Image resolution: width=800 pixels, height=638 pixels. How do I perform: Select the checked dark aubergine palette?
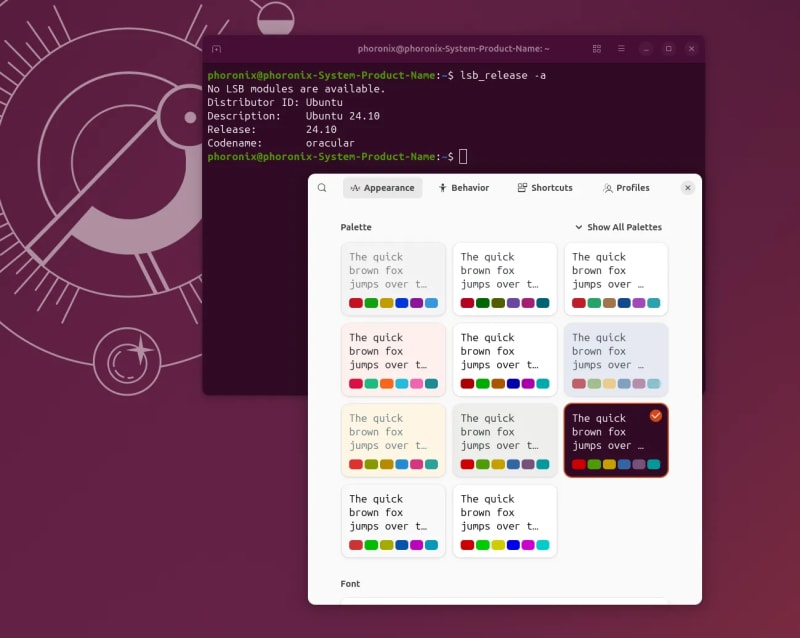[x=615, y=440]
